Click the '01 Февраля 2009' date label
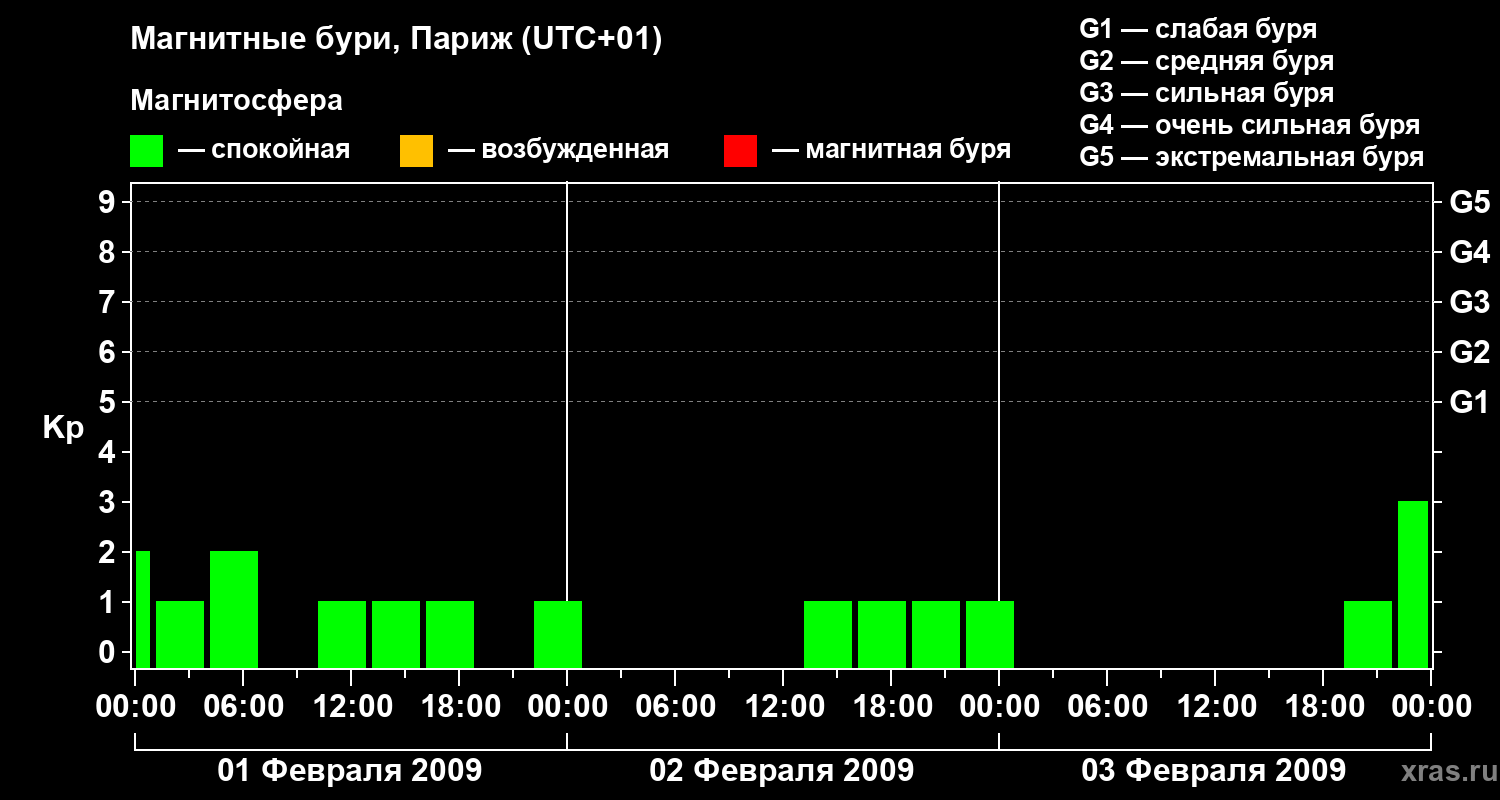This screenshot has width=1500, height=800. coord(350,771)
